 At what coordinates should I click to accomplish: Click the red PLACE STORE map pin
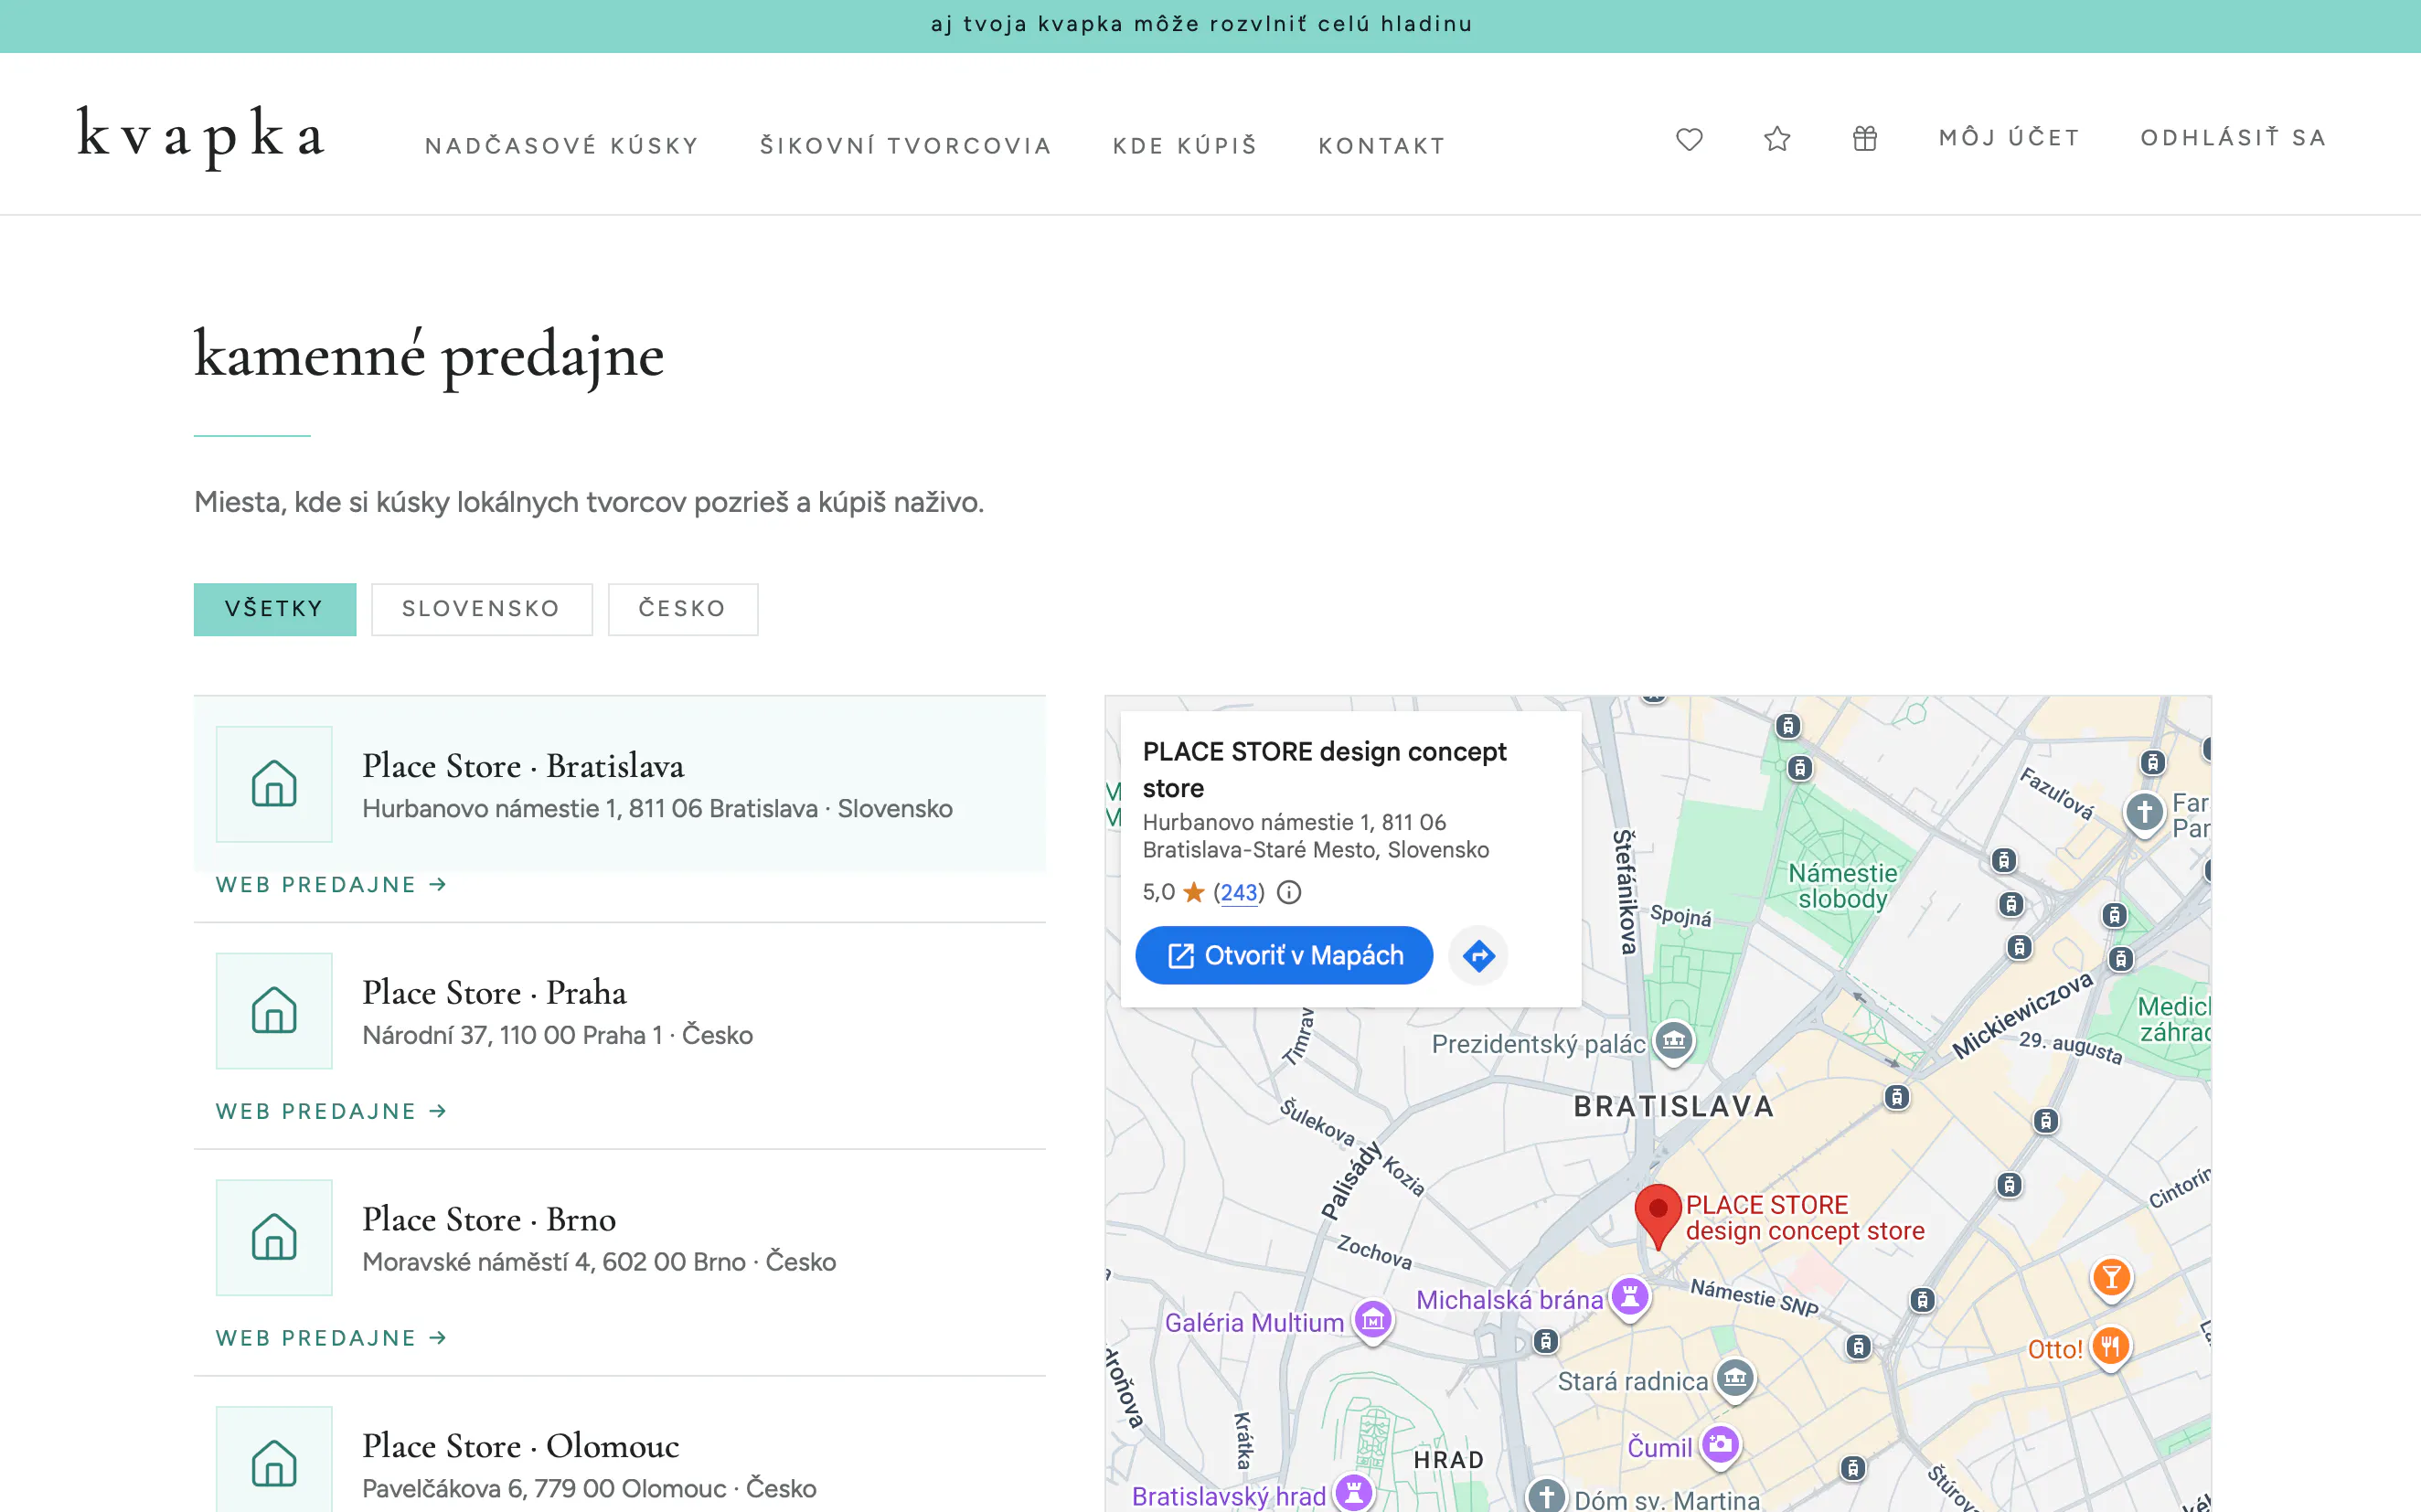point(1657,1216)
